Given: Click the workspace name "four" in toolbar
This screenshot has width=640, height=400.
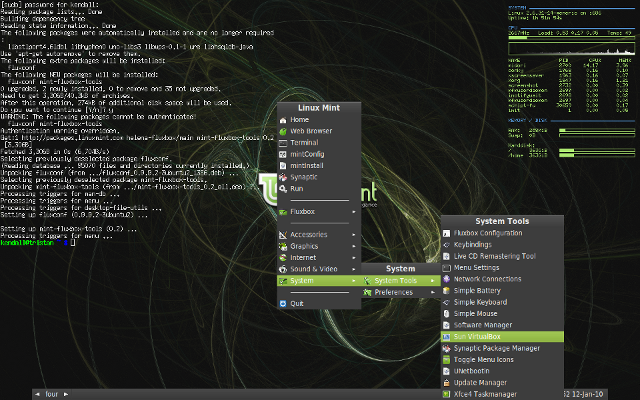Looking at the screenshot, I should (x=51, y=394).
